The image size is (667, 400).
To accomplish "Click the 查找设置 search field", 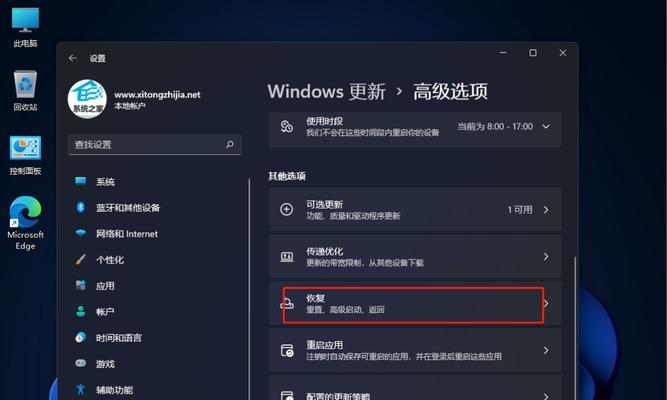I will coord(154,145).
